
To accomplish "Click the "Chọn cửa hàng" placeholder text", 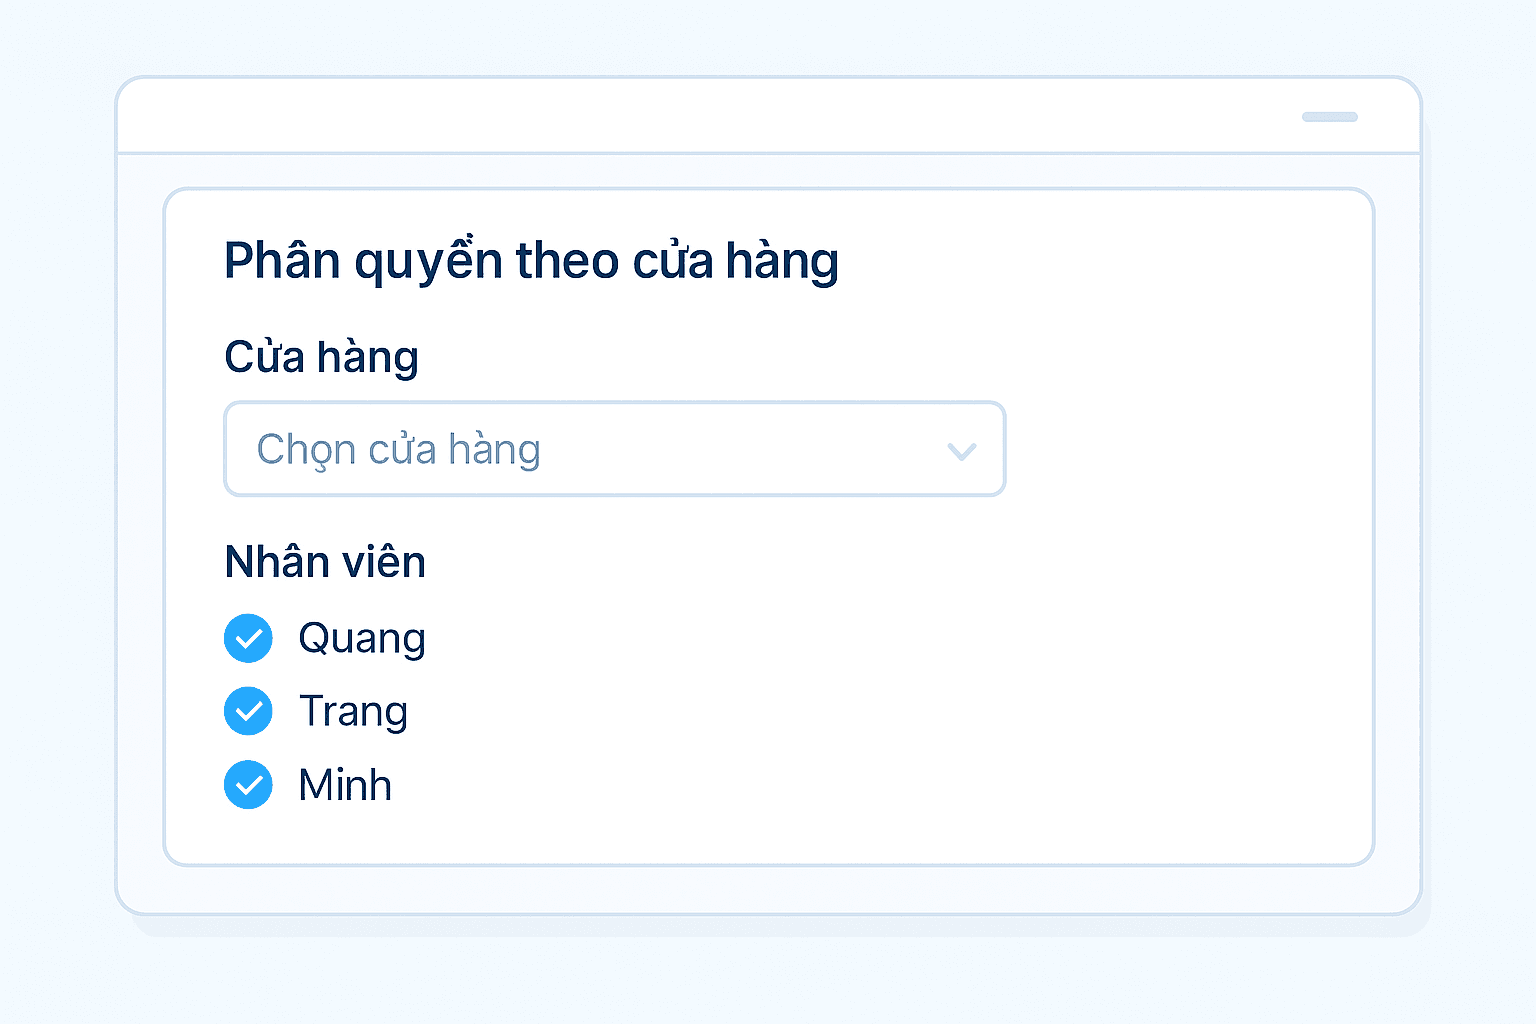I will (398, 450).
